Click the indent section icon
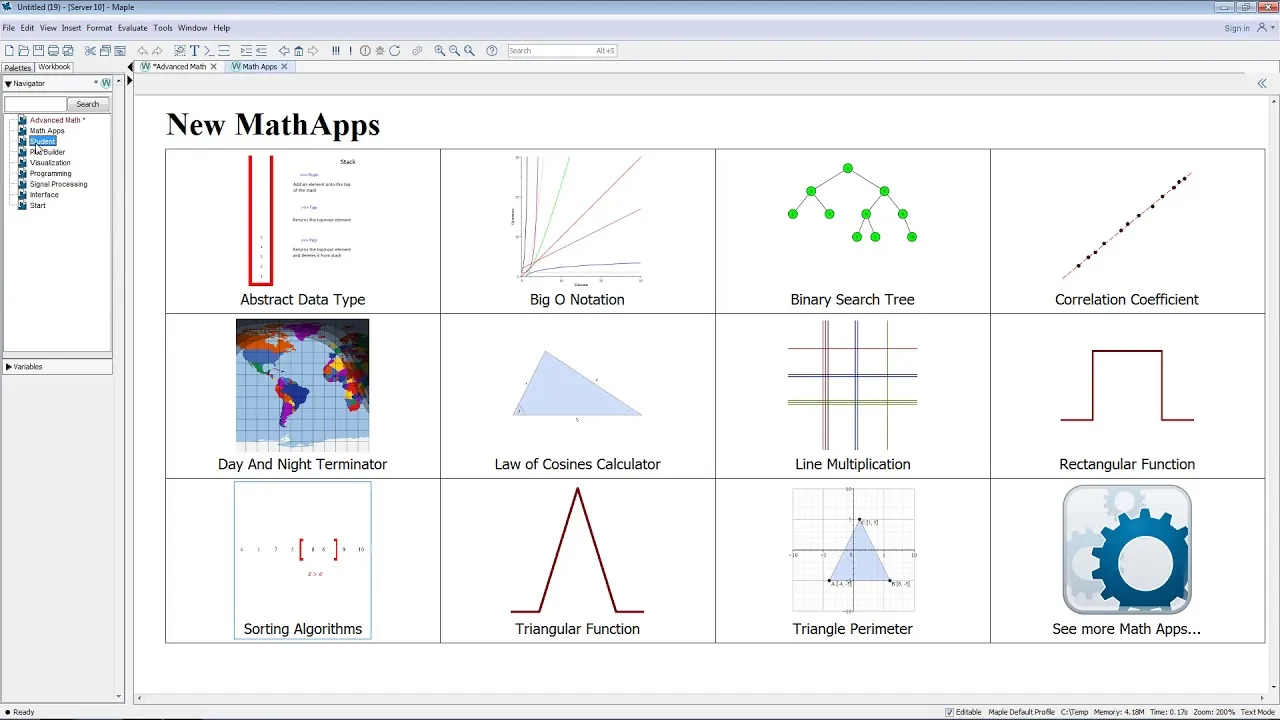Image resolution: width=1280 pixels, height=720 pixels. pyautogui.click(x=246, y=50)
